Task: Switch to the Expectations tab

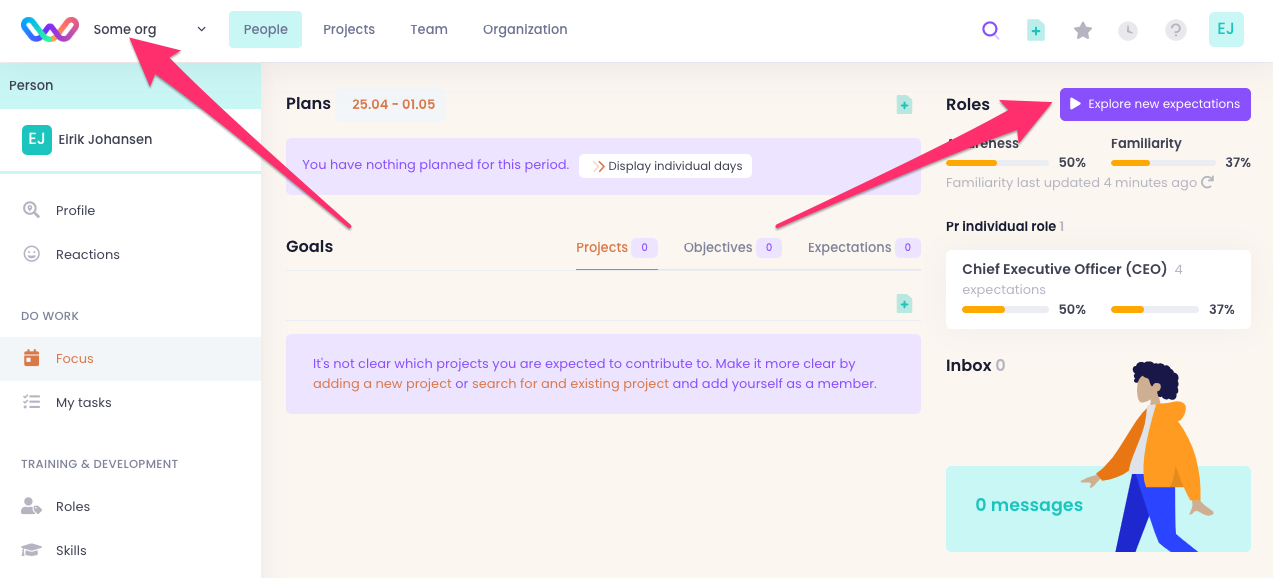Action: (x=849, y=247)
